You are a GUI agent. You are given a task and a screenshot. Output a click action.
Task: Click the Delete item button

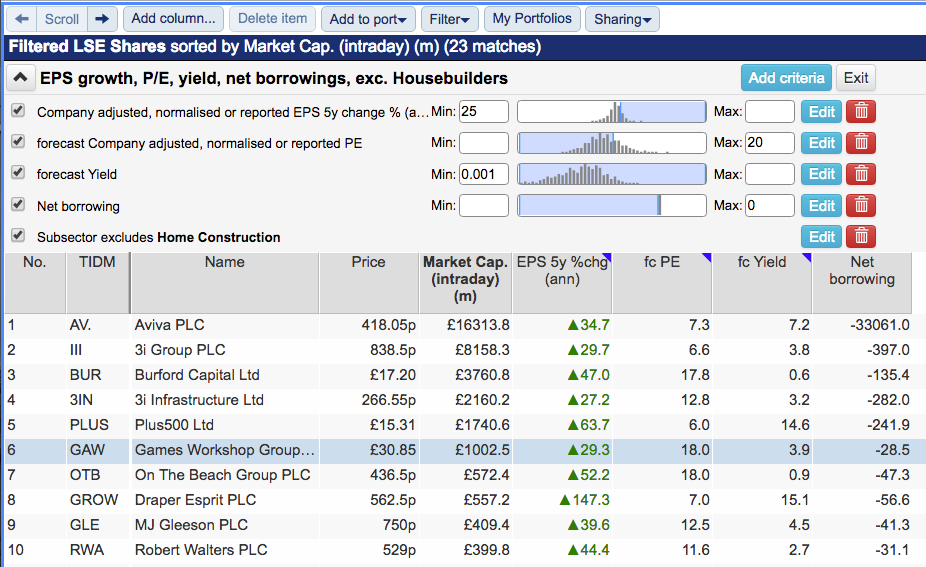(272, 19)
